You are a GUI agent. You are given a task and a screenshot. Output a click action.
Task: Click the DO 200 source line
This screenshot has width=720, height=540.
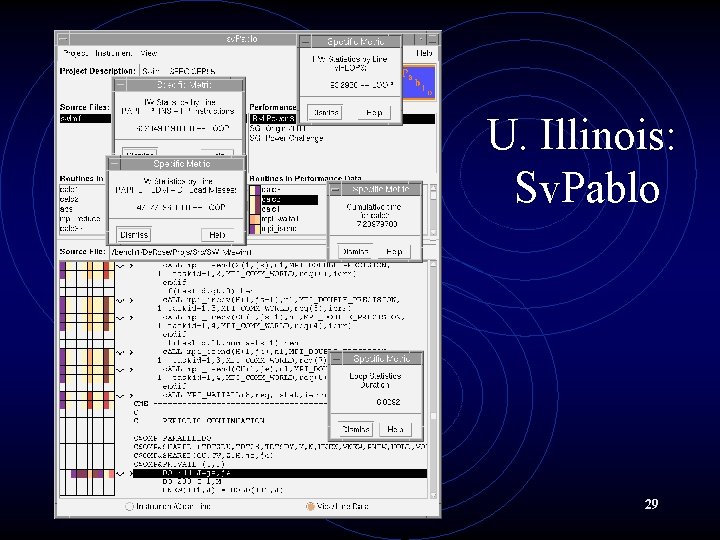[192, 482]
